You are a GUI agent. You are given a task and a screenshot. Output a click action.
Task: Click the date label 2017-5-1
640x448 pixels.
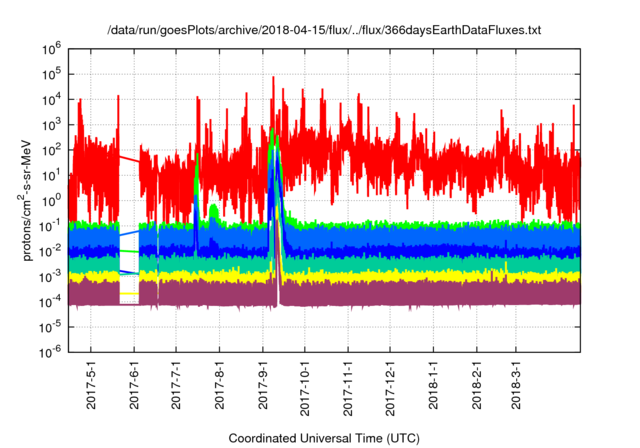[91, 384]
